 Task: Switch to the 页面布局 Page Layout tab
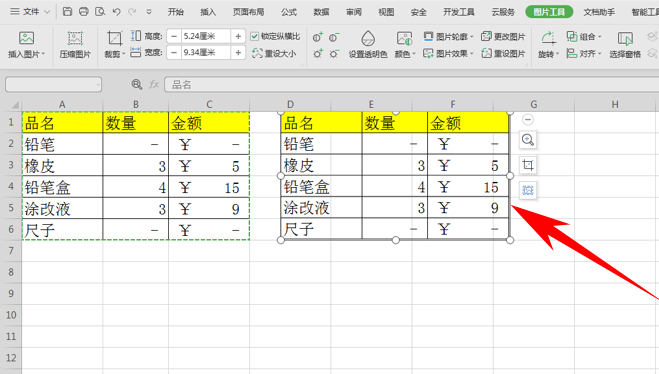coord(248,12)
